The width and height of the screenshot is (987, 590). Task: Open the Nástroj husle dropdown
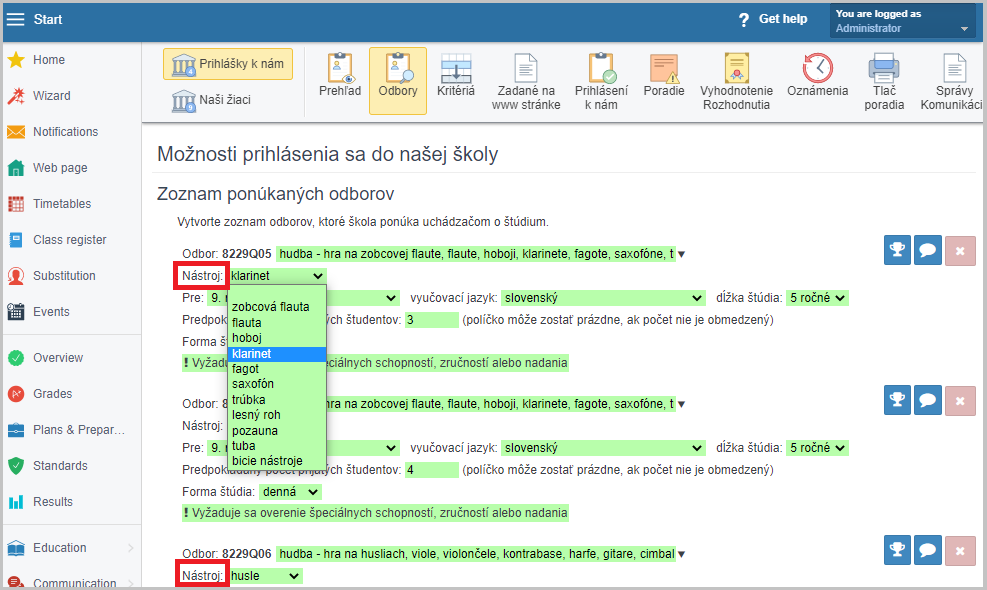click(x=265, y=576)
